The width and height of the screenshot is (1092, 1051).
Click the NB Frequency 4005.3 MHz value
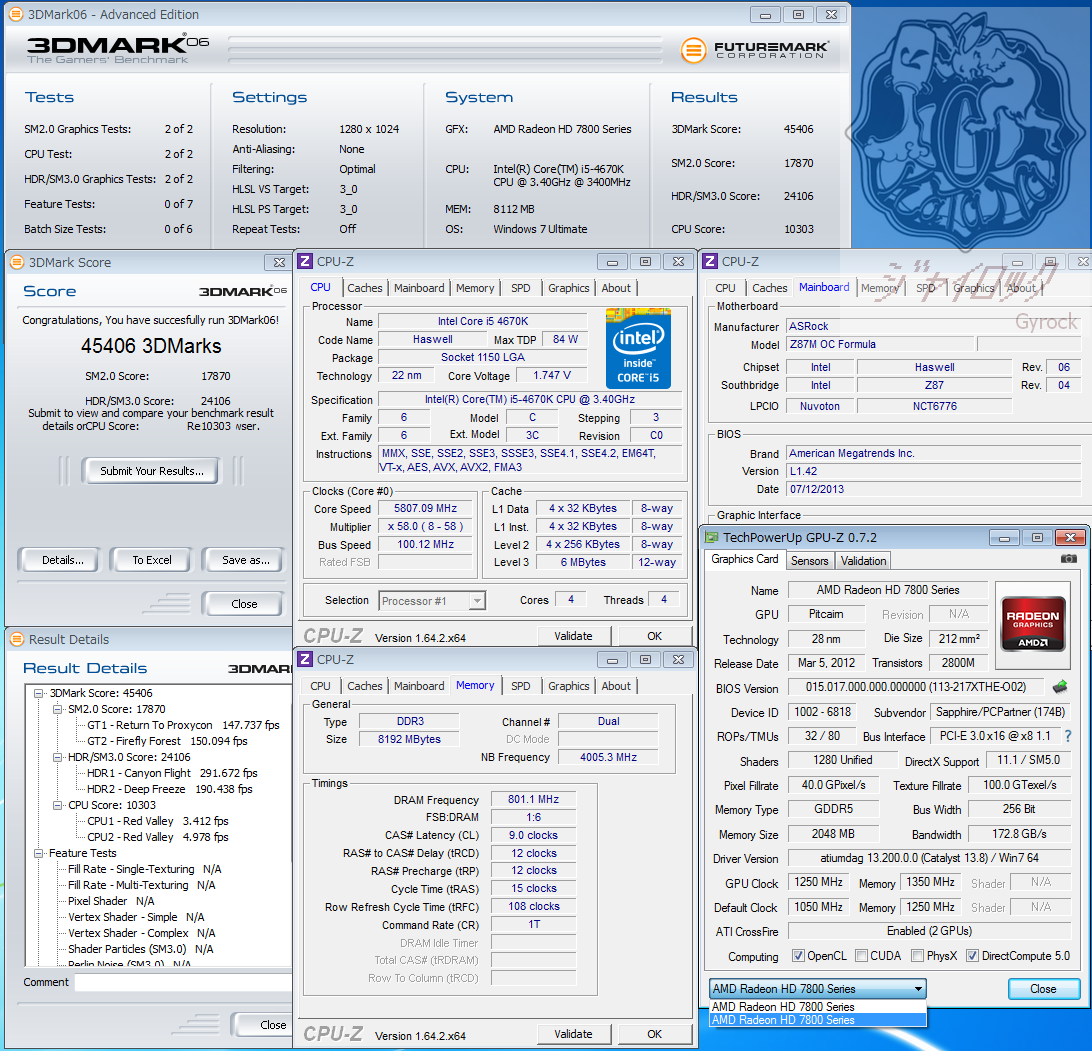(x=608, y=757)
